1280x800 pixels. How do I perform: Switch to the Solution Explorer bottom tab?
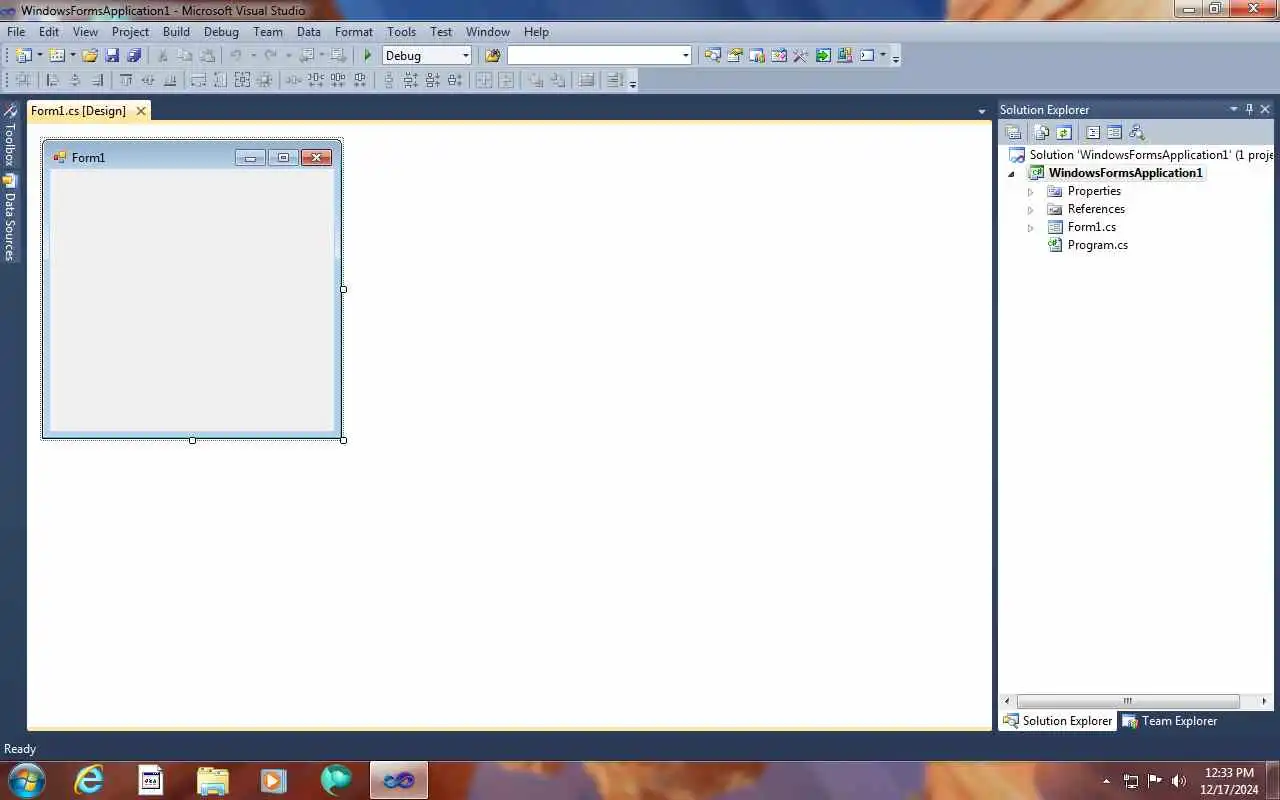(1057, 720)
